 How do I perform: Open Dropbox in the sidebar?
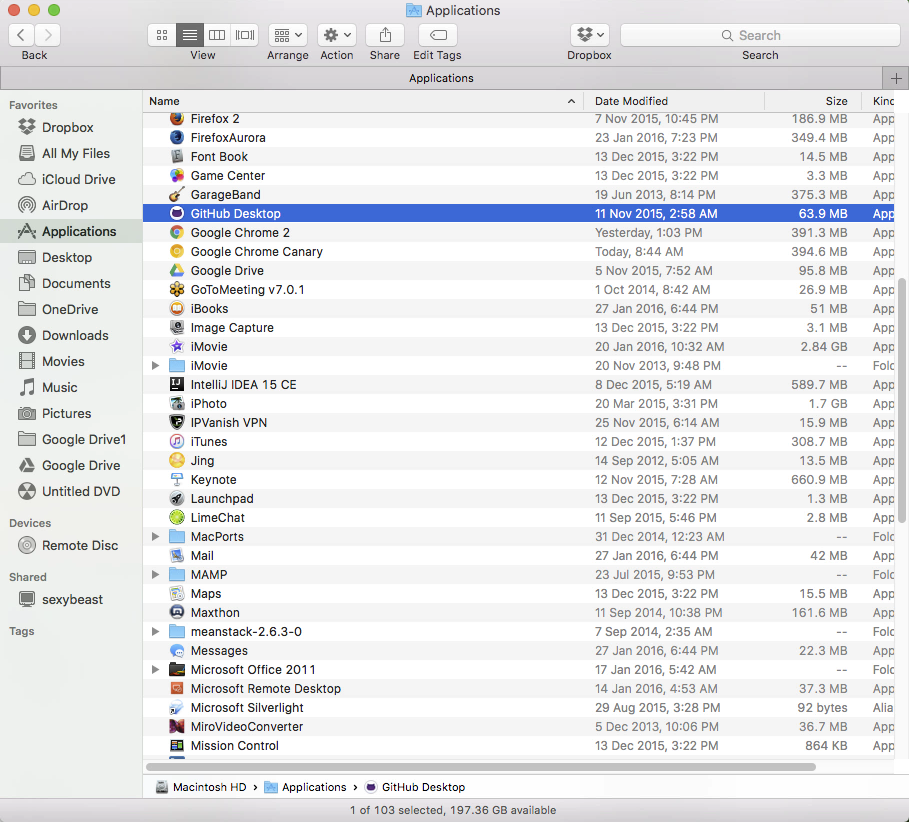pos(67,128)
